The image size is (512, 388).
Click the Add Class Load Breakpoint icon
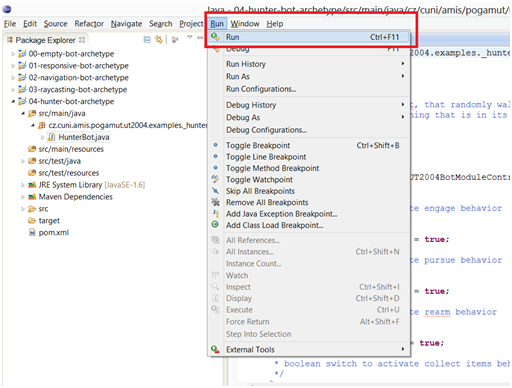[x=215, y=225]
